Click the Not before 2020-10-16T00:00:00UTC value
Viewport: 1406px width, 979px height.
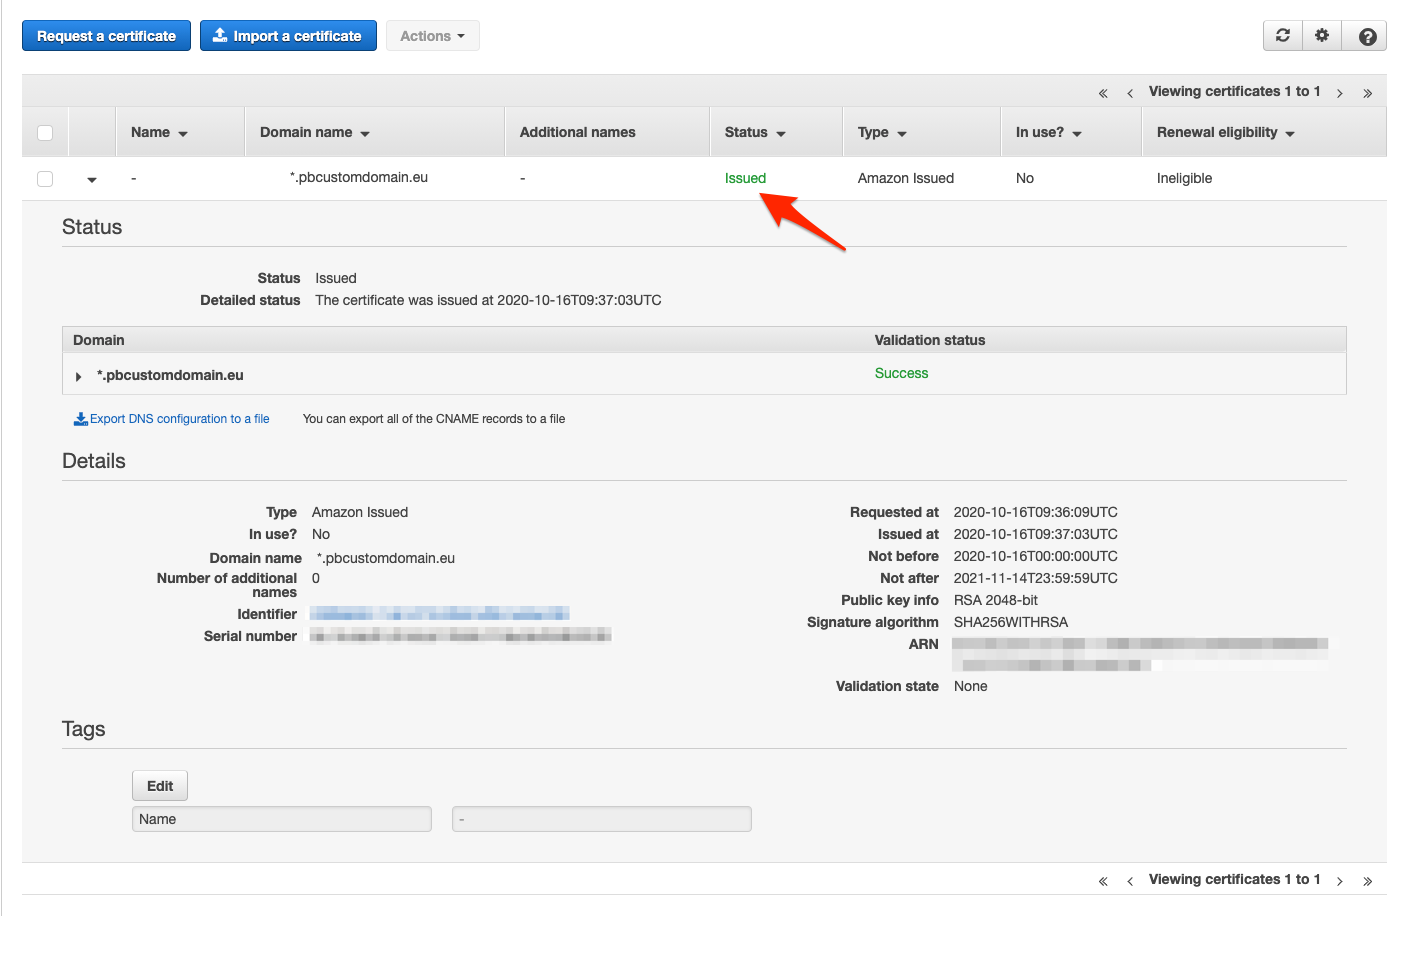[1036, 556]
